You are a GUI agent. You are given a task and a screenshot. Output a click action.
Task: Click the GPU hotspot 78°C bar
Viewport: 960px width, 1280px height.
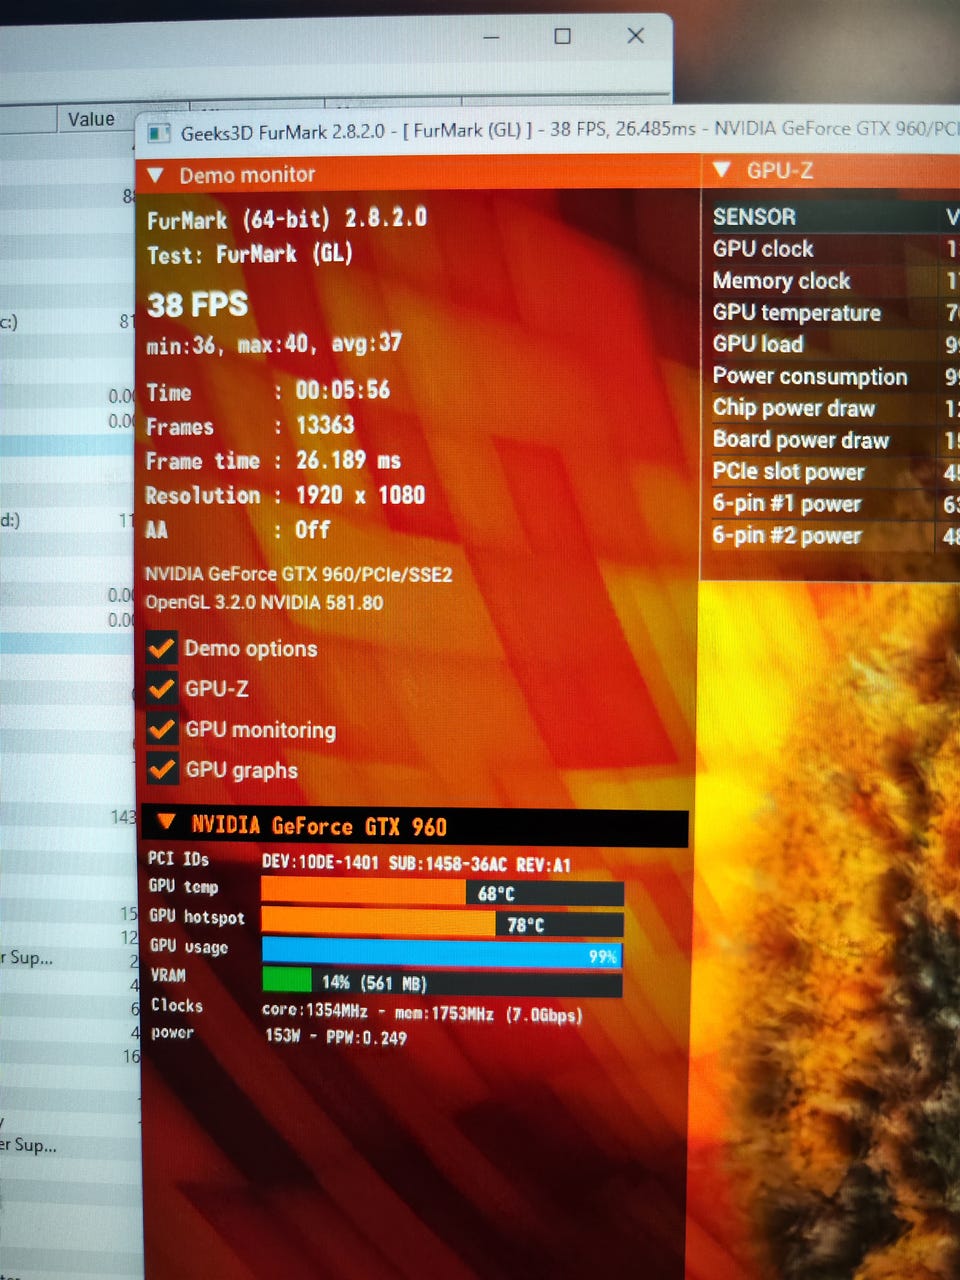pos(442,923)
